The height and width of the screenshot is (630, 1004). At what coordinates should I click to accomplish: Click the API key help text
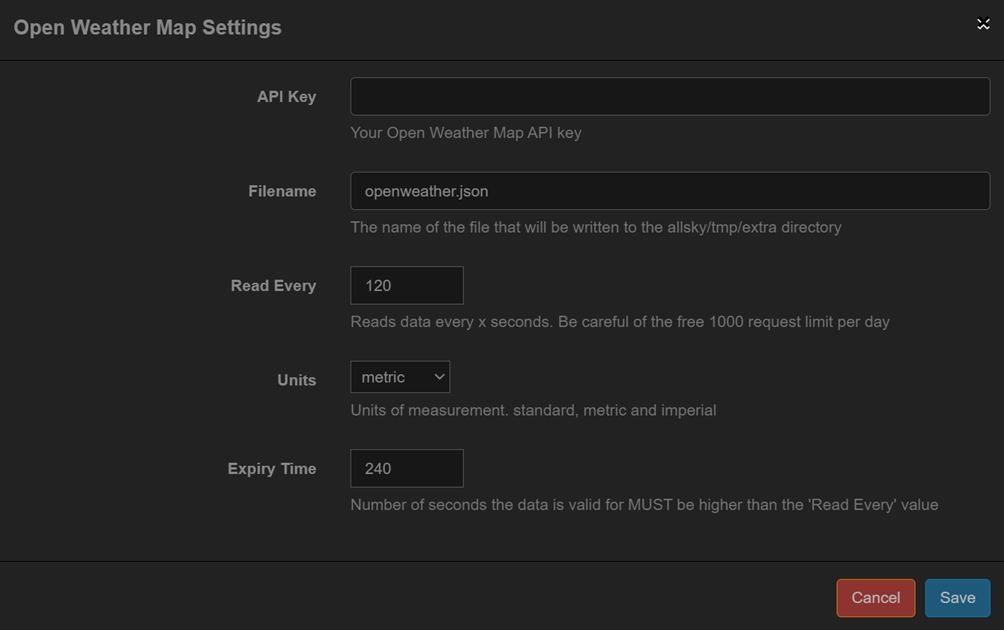point(465,132)
